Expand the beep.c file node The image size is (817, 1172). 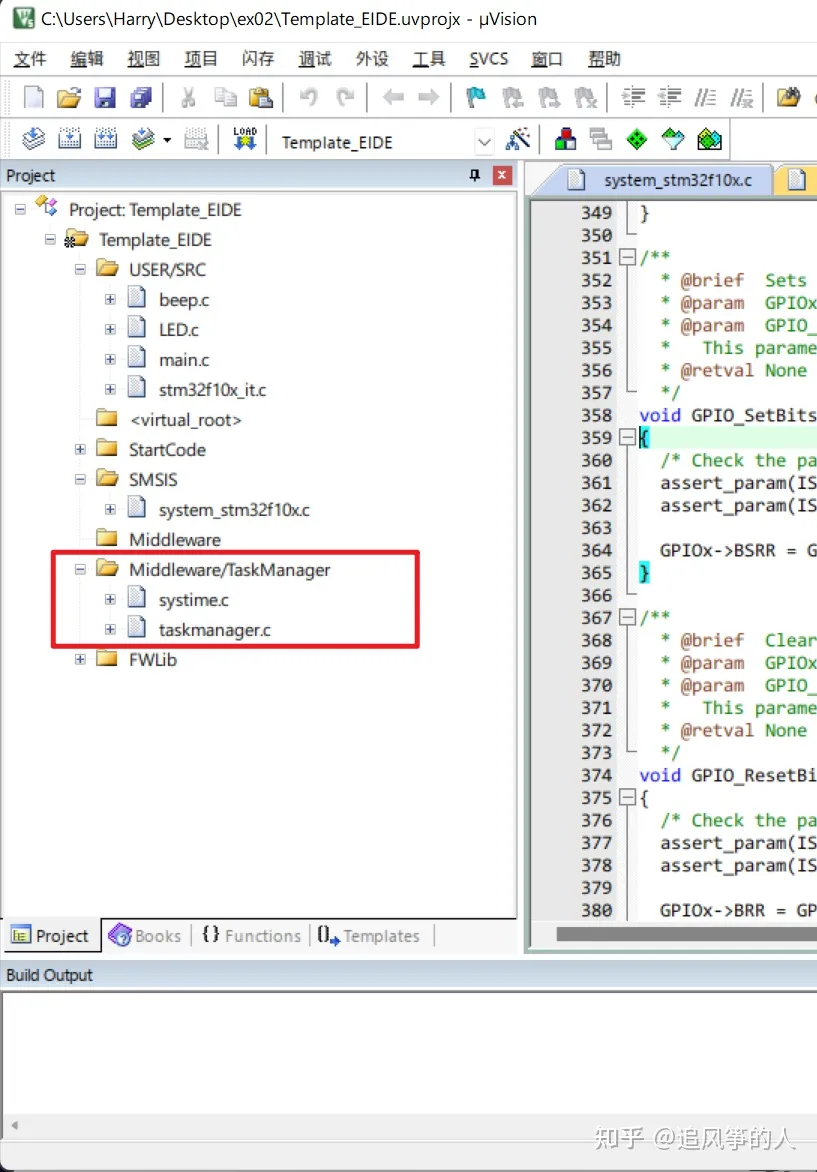point(110,299)
